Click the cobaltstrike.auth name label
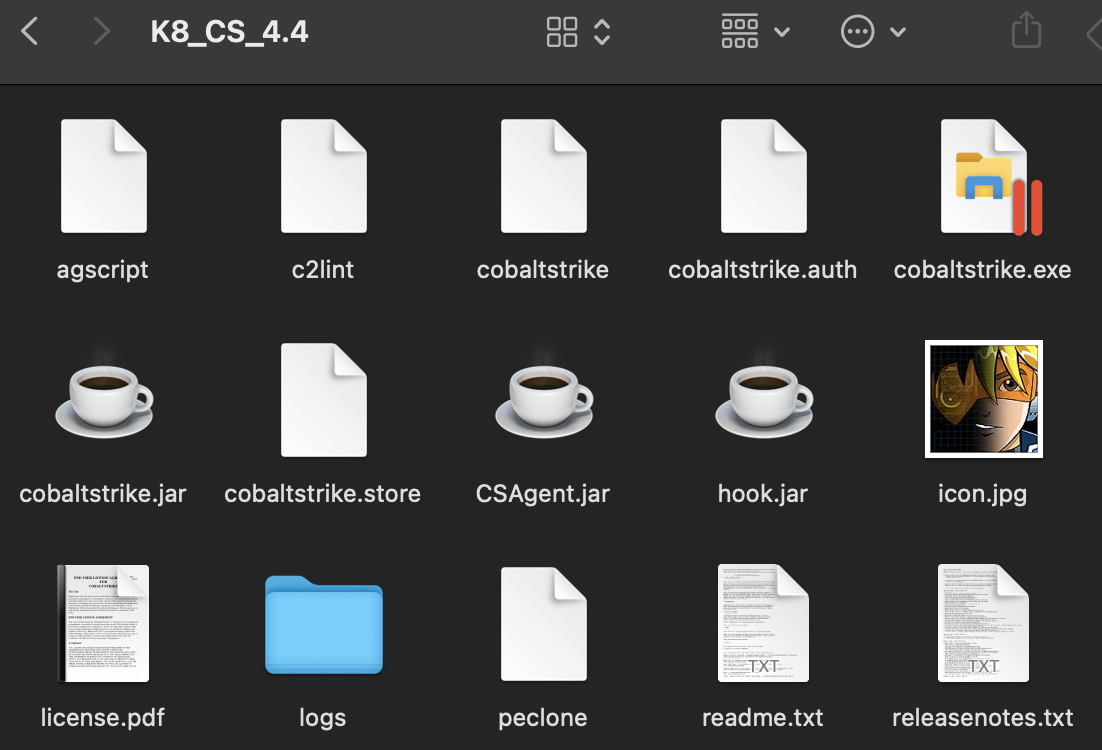The height and width of the screenshot is (750, 1102). coord(763,270)
